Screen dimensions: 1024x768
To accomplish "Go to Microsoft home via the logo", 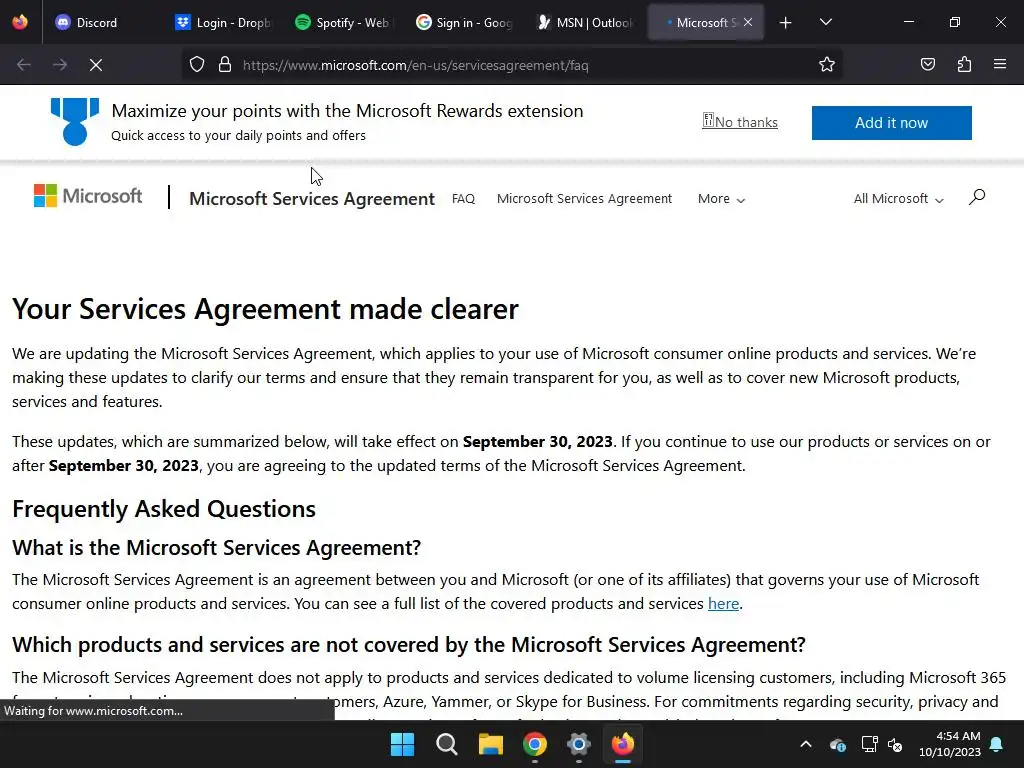I will click(88, 195).
